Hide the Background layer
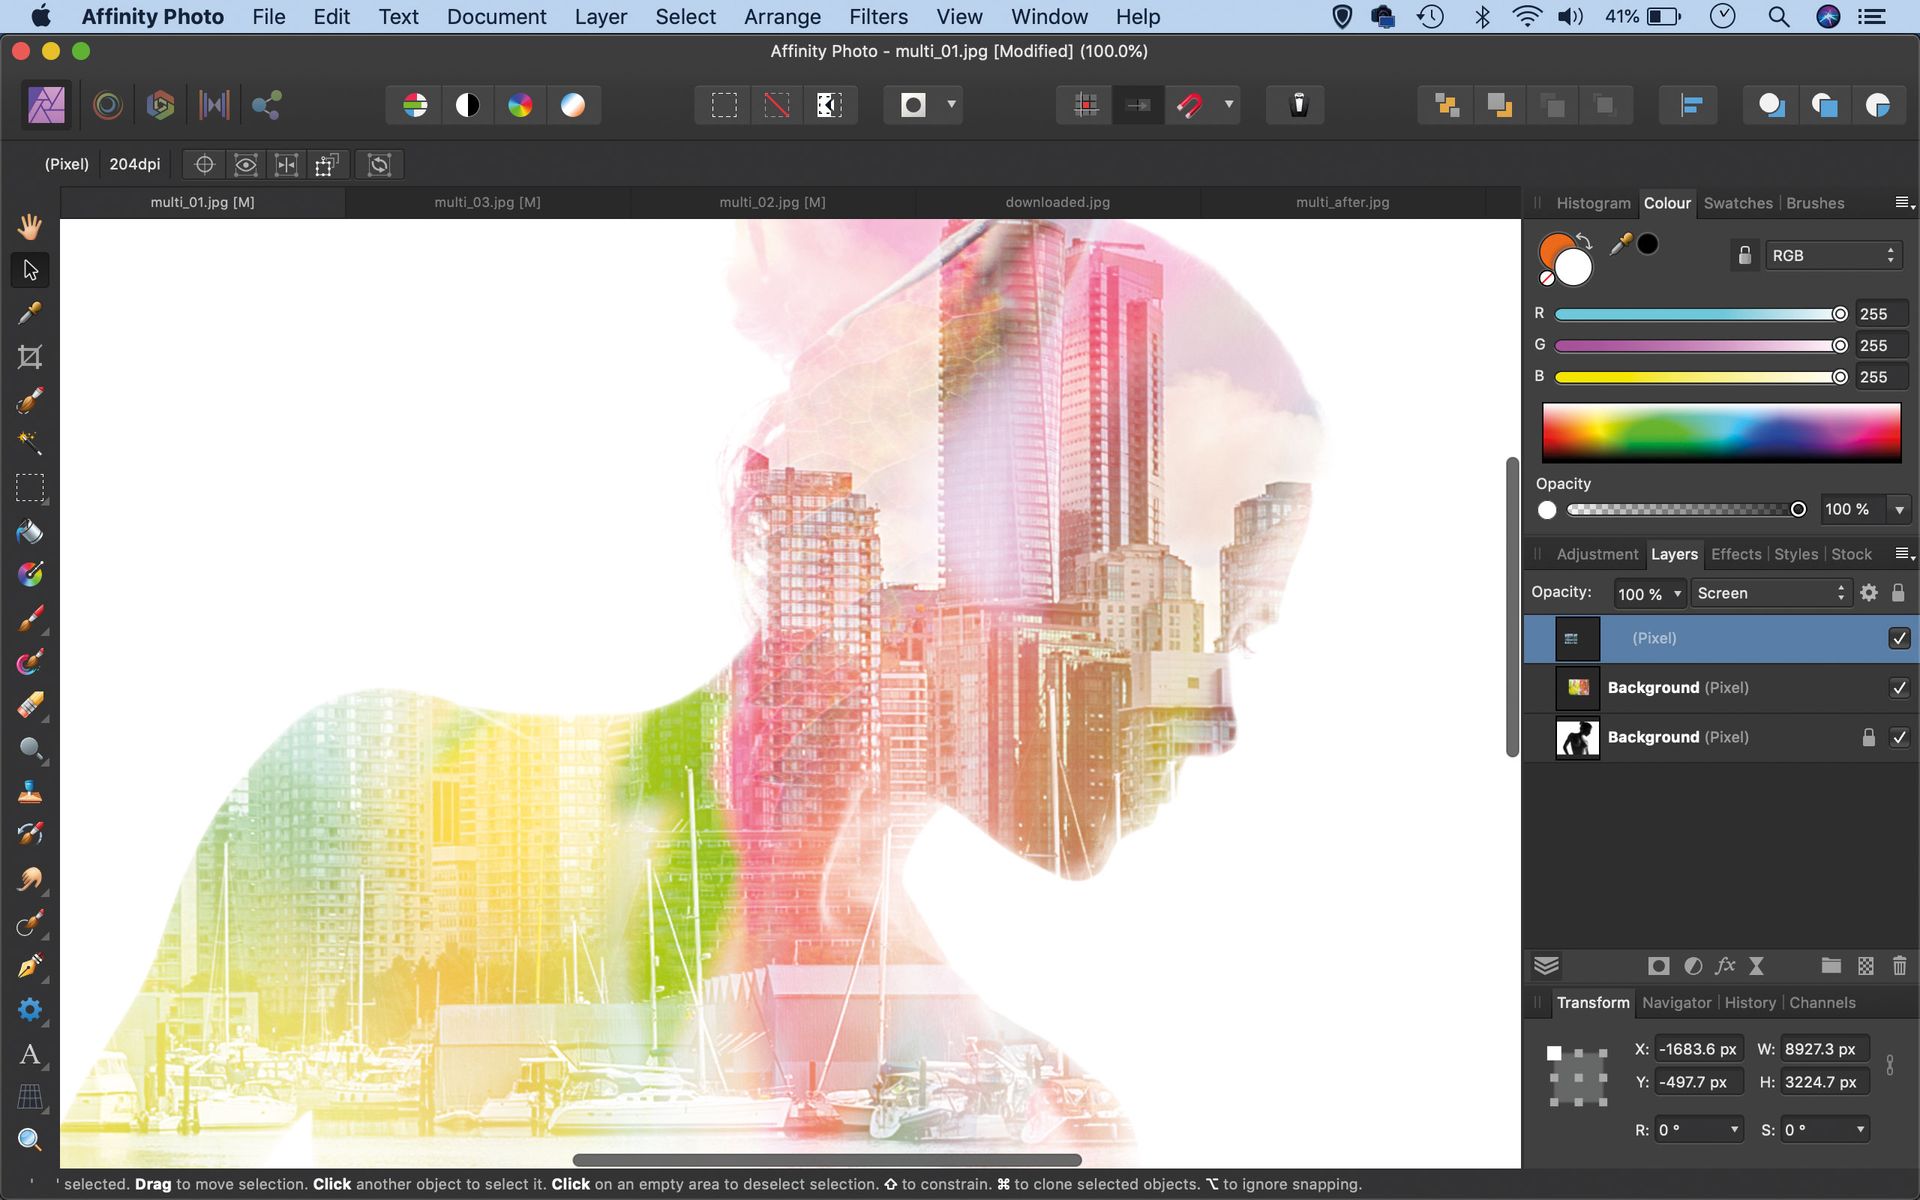 tap(1900, 687)
